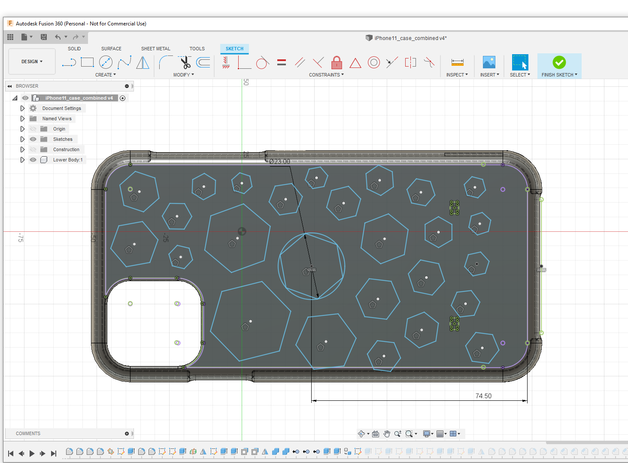Apply the Midpoint triangle constraint
The height and width of the screenshot is (472, 628).
point(355,63)
